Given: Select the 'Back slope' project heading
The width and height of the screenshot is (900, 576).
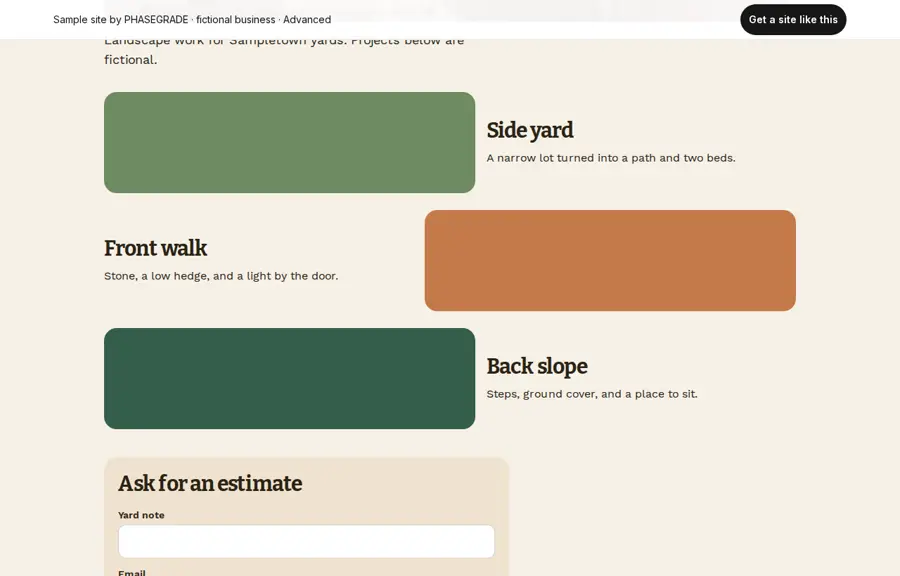Looking at the screenshot, I should click(x=537, y=367).
